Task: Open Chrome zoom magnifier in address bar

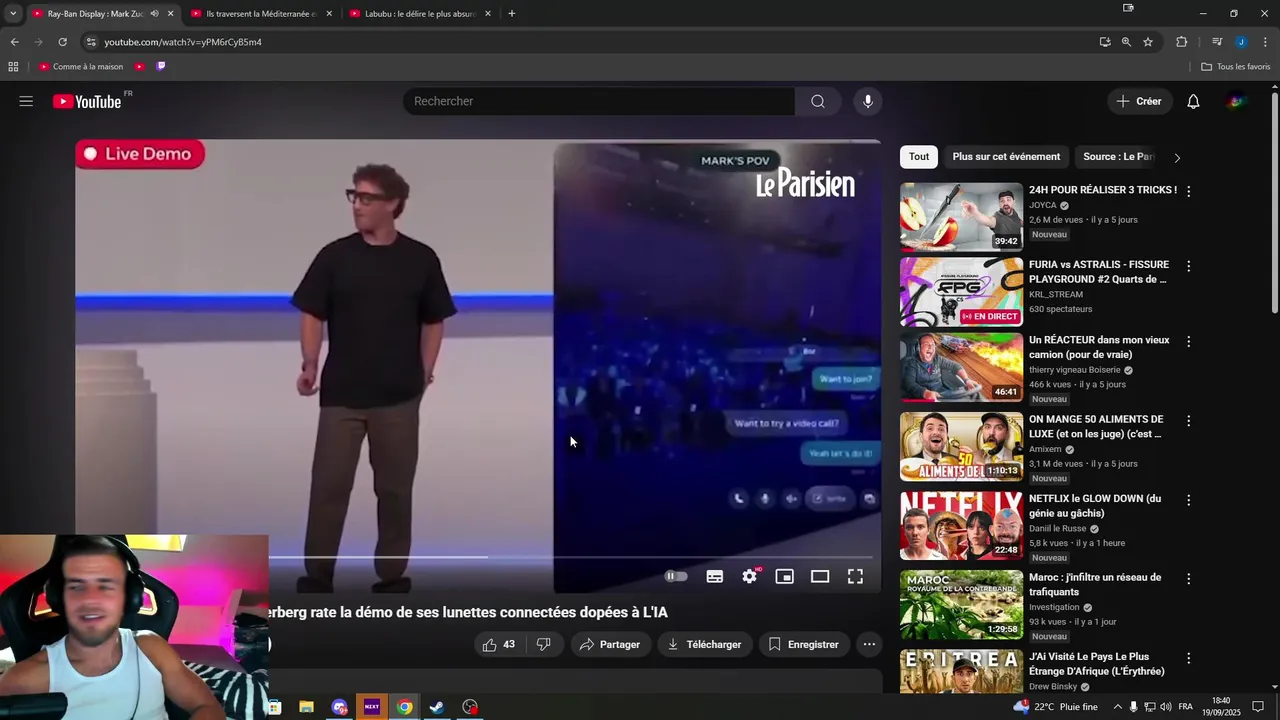Action: 1126,42
